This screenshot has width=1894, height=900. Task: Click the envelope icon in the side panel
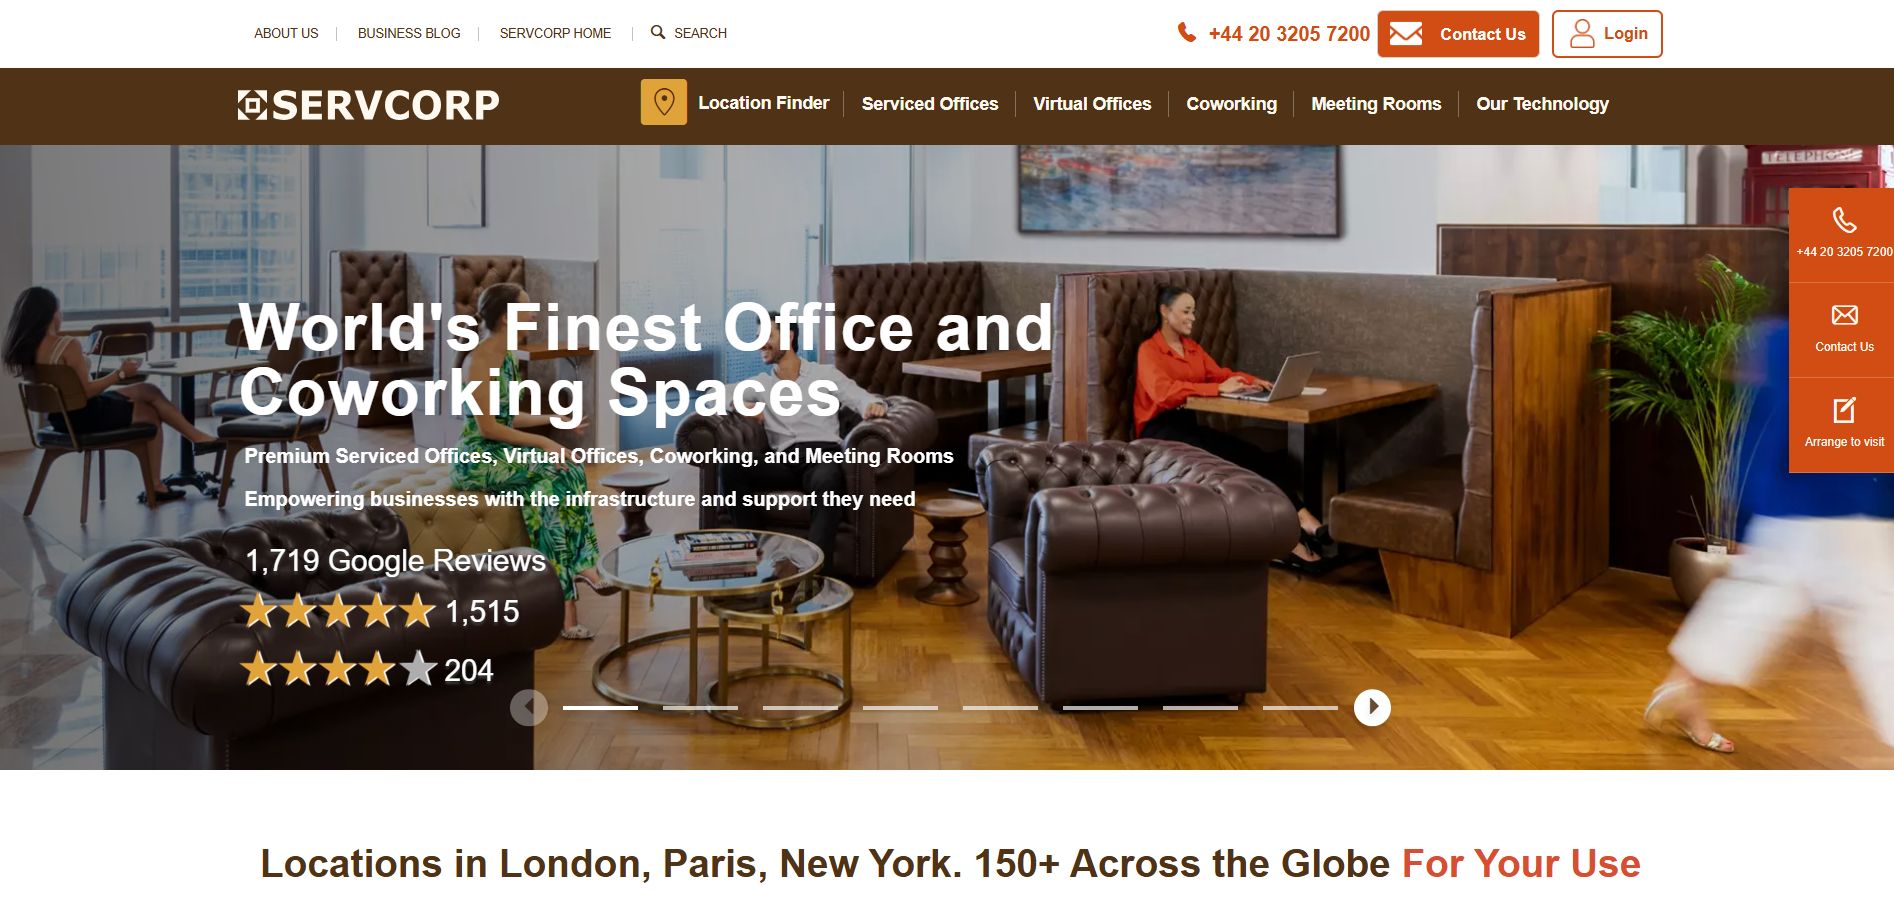[x=1844, y=315]
